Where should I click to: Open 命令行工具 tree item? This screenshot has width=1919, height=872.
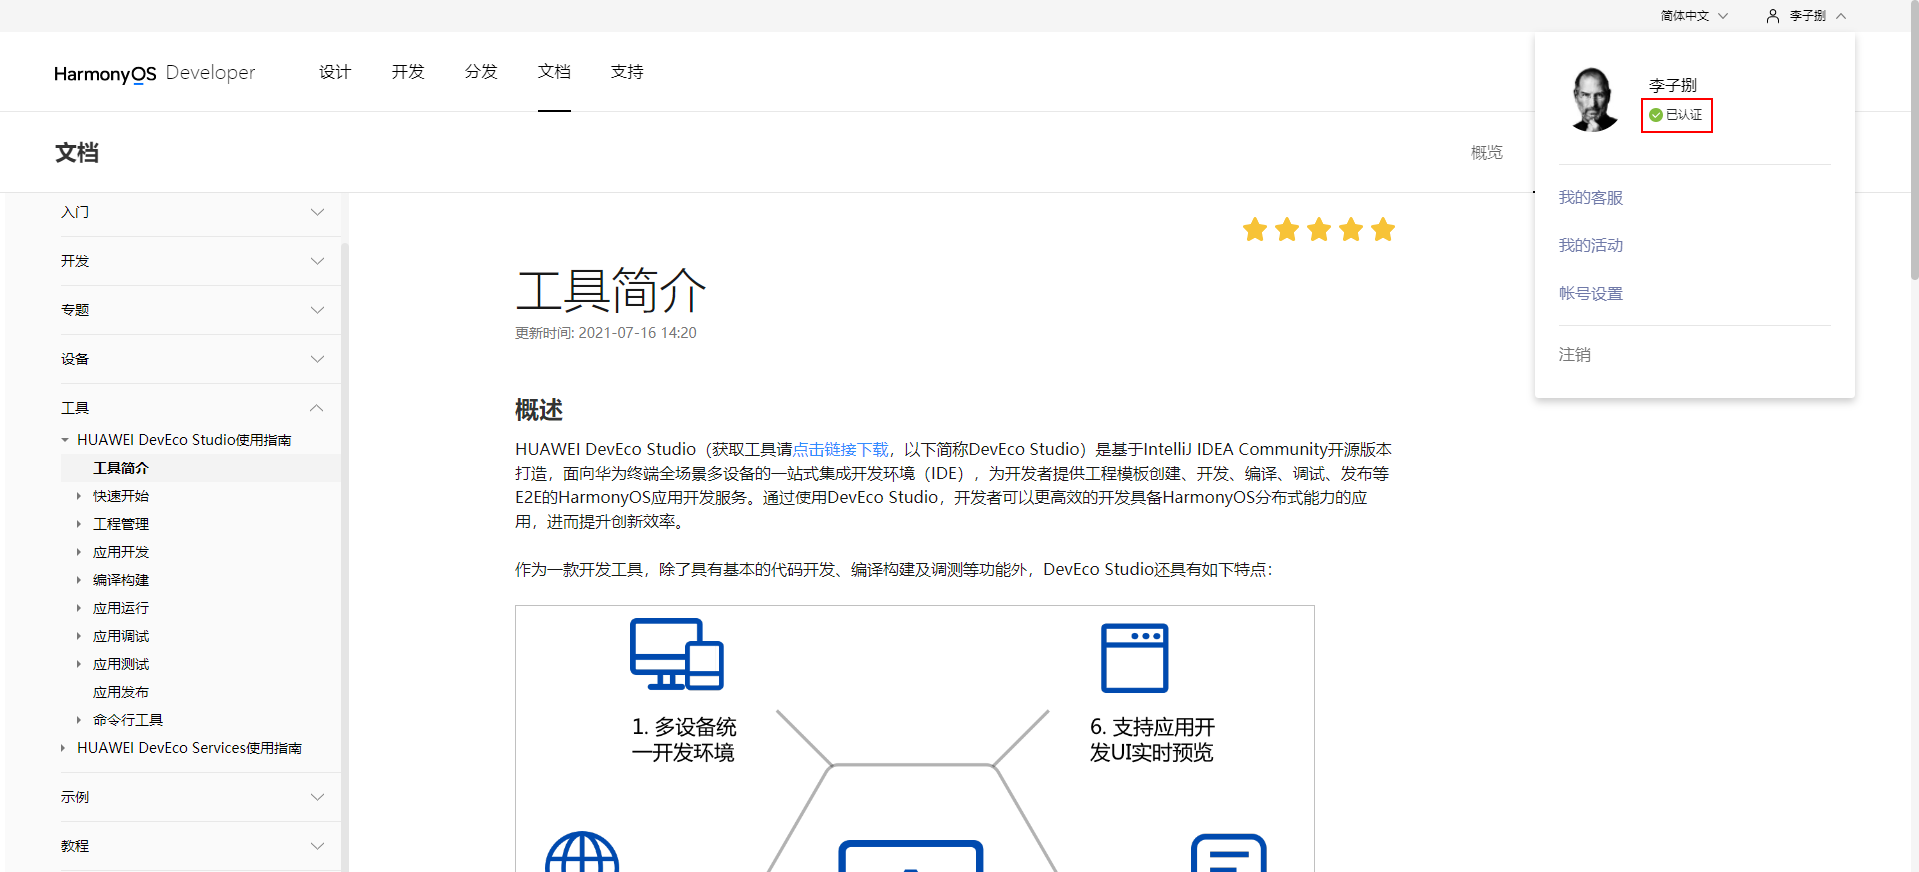click(128, 720)
